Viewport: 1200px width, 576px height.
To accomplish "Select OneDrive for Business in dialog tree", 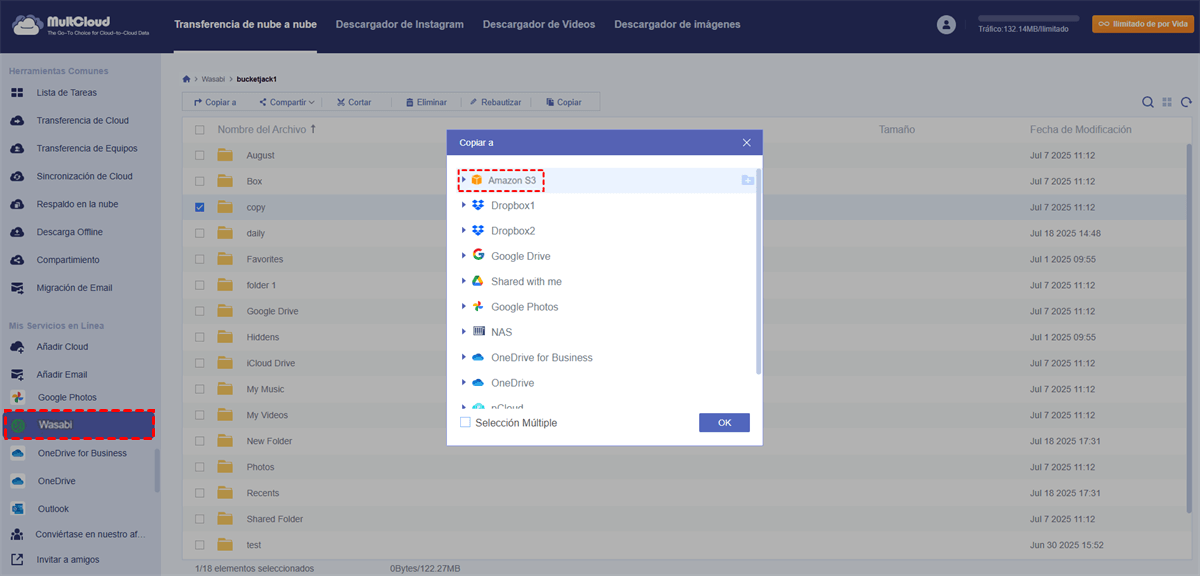I will [x=541, y=358].
